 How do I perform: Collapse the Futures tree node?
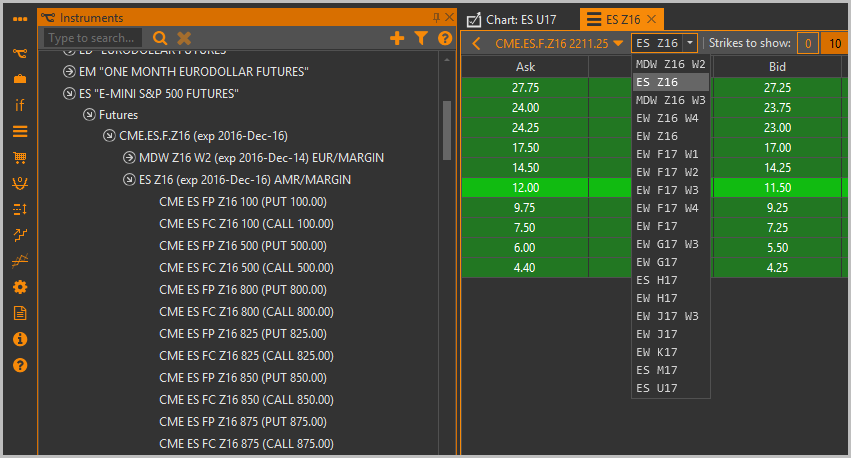(89, 114)
